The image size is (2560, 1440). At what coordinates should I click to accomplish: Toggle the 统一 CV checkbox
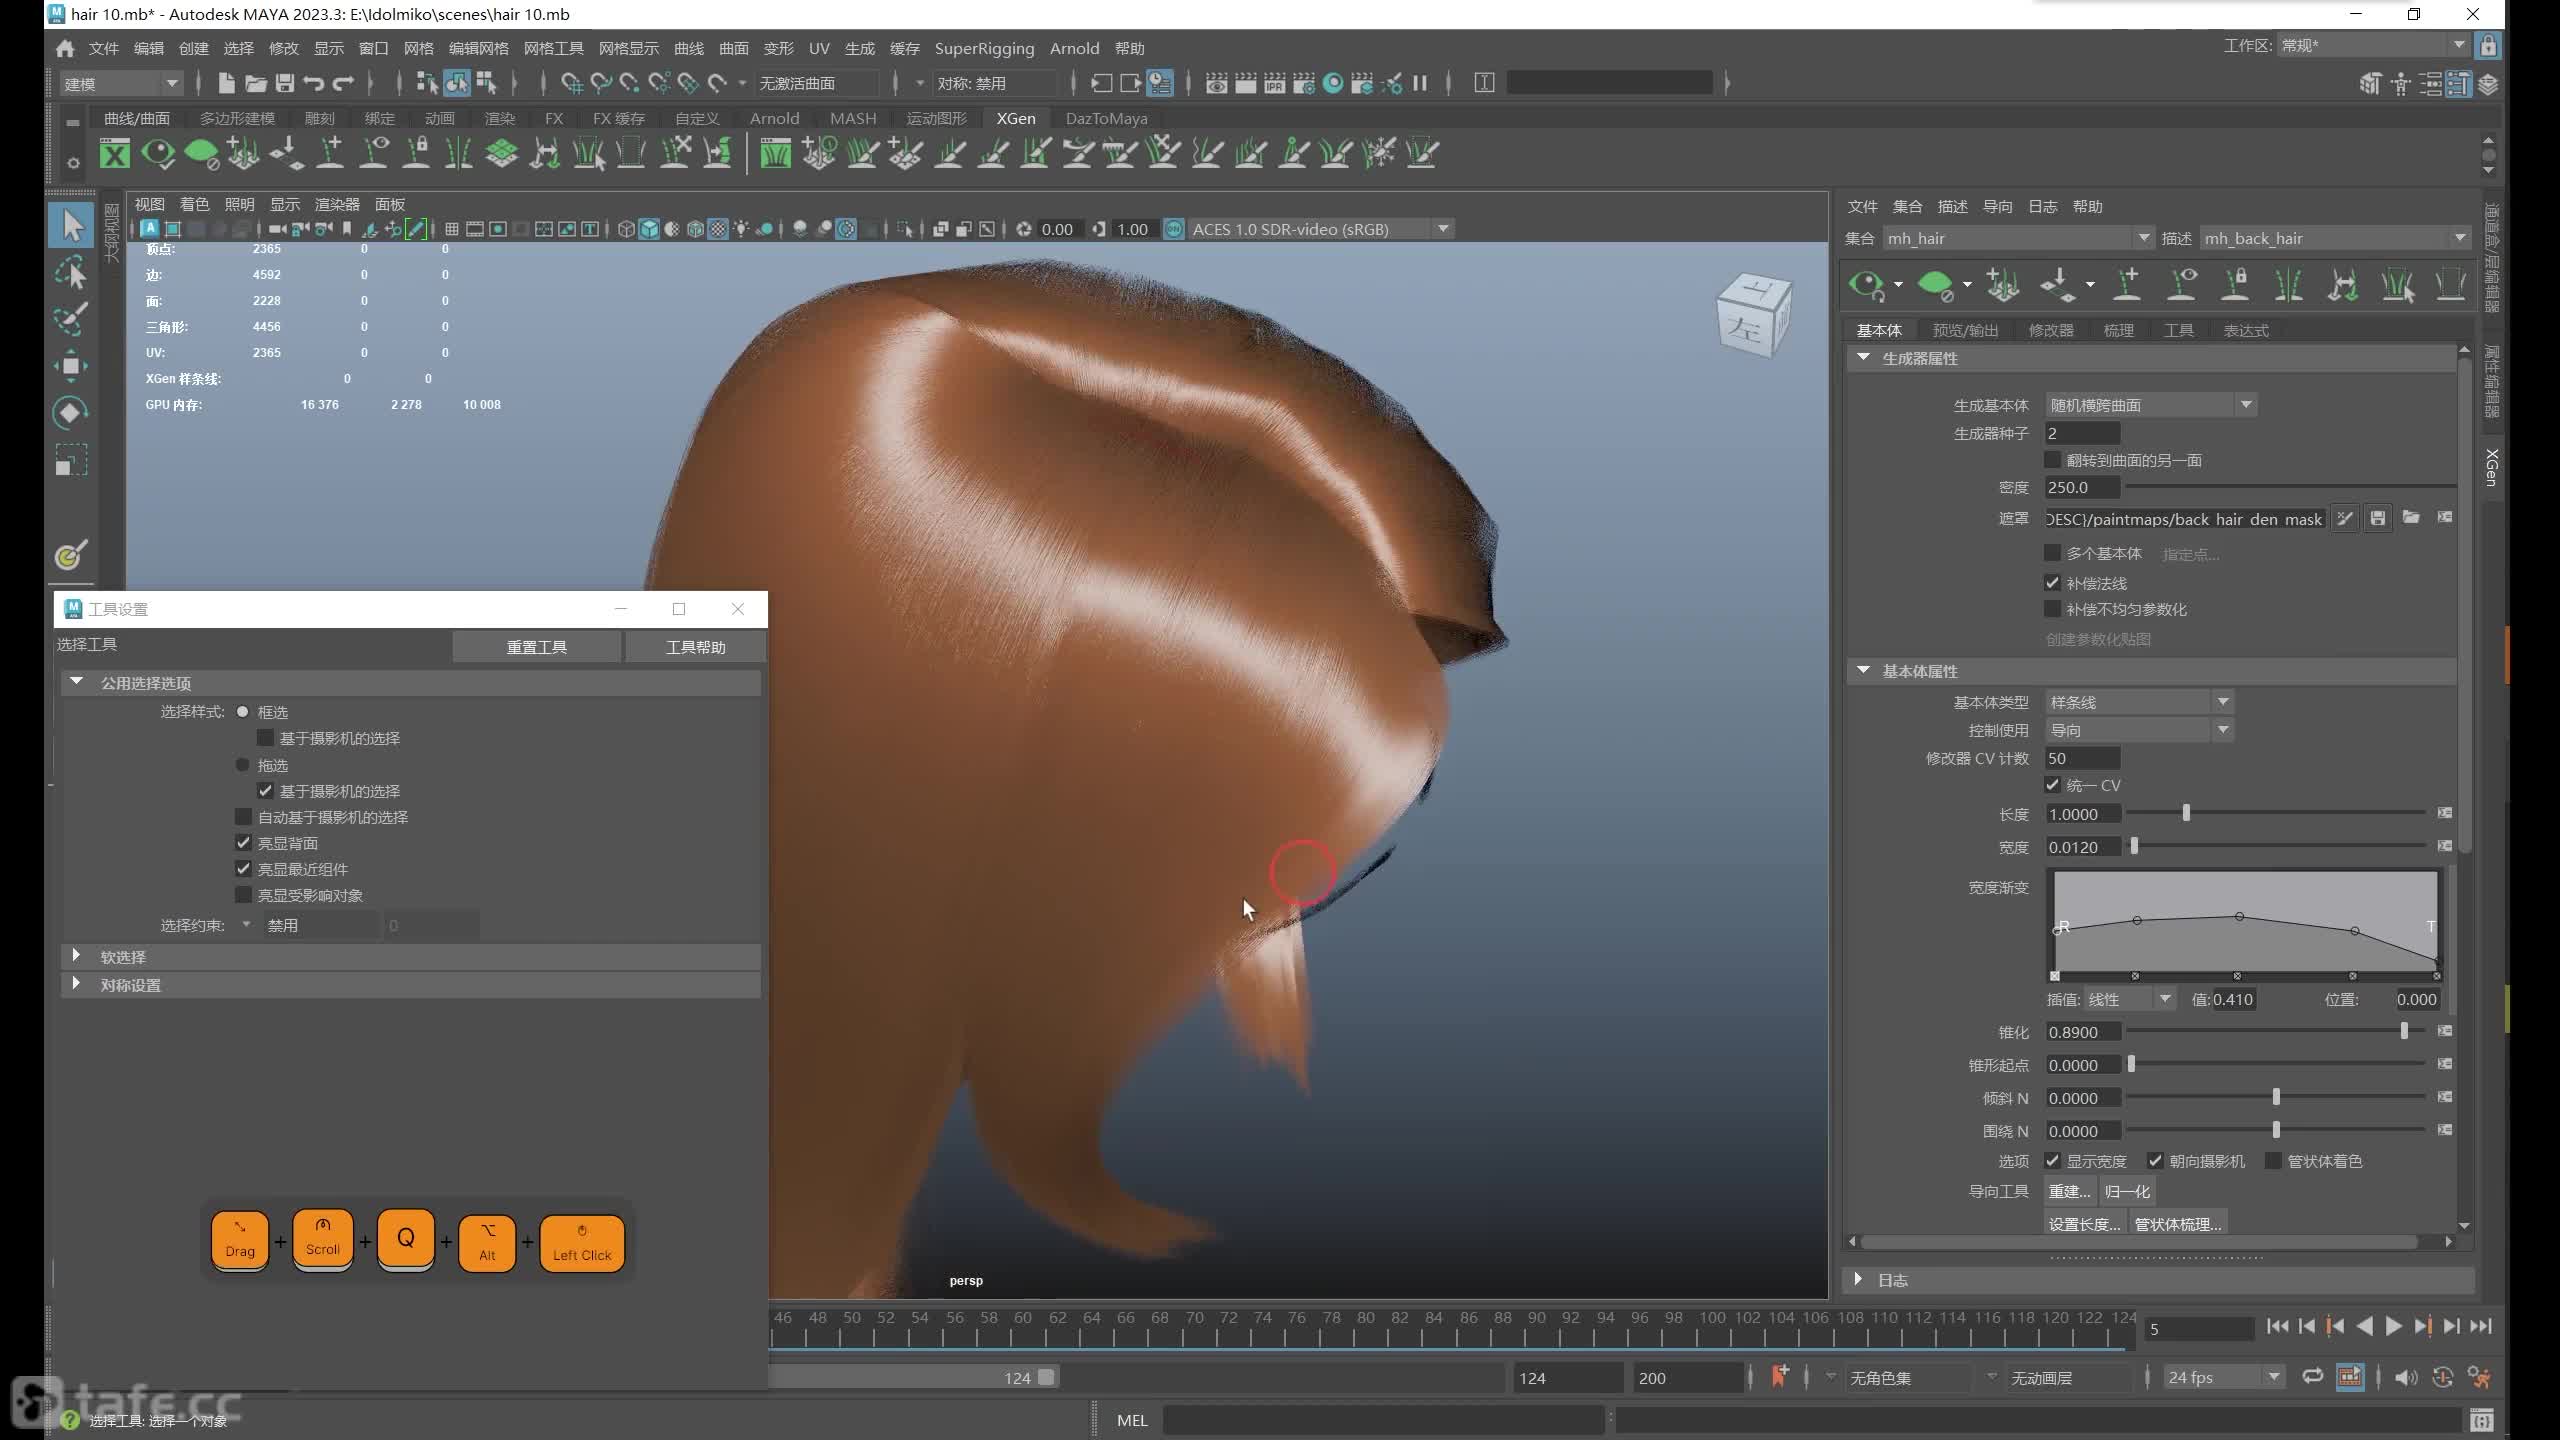pyautogui.click(x=2053, y=785)
